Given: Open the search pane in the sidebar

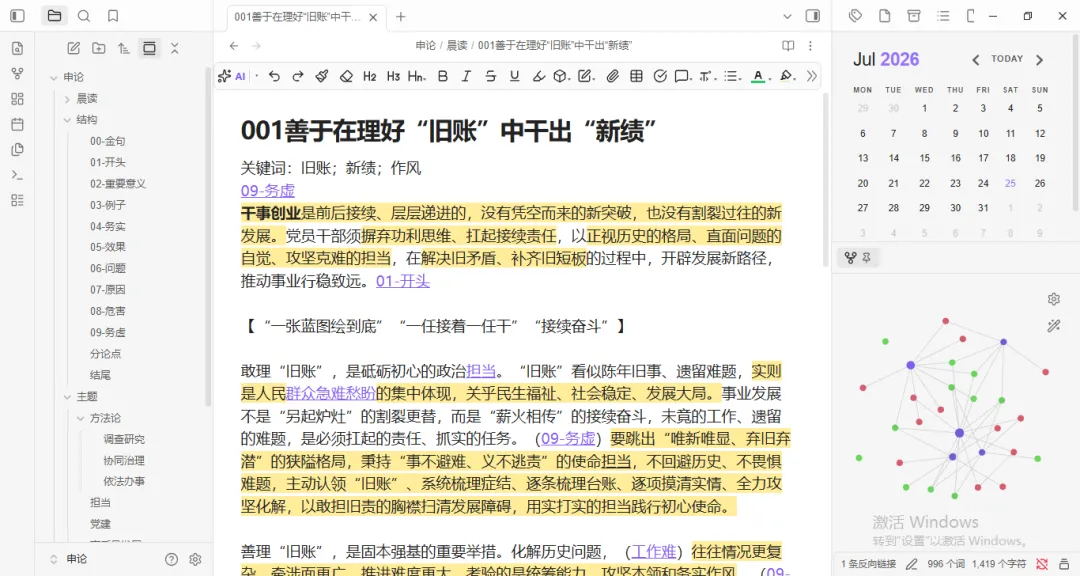Looking at the screenshot, I should pyautogui.click(x=84, y=15).
